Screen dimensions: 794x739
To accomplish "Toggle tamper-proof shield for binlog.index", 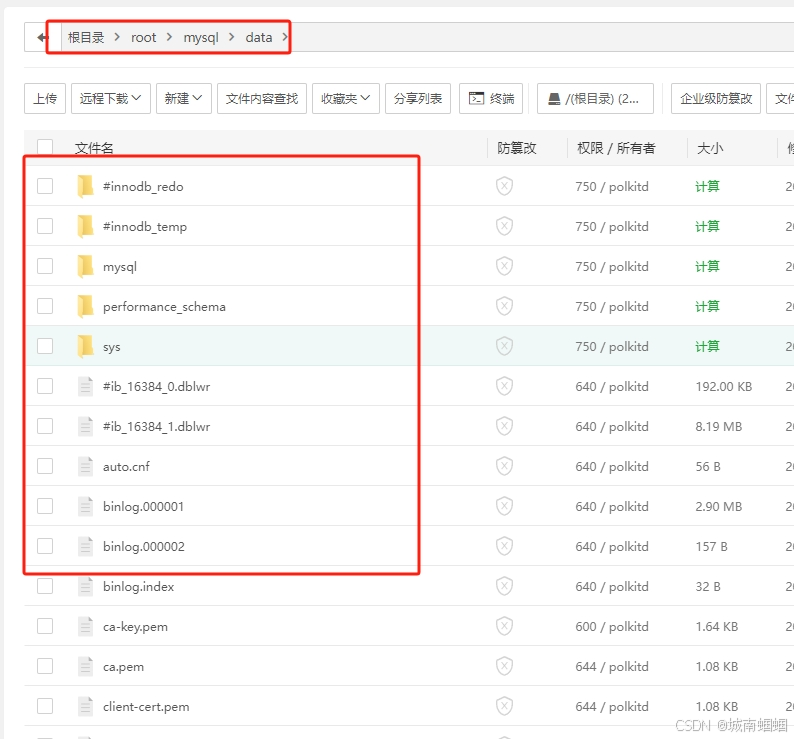I will pyautogui.click(x=504, y=586).
